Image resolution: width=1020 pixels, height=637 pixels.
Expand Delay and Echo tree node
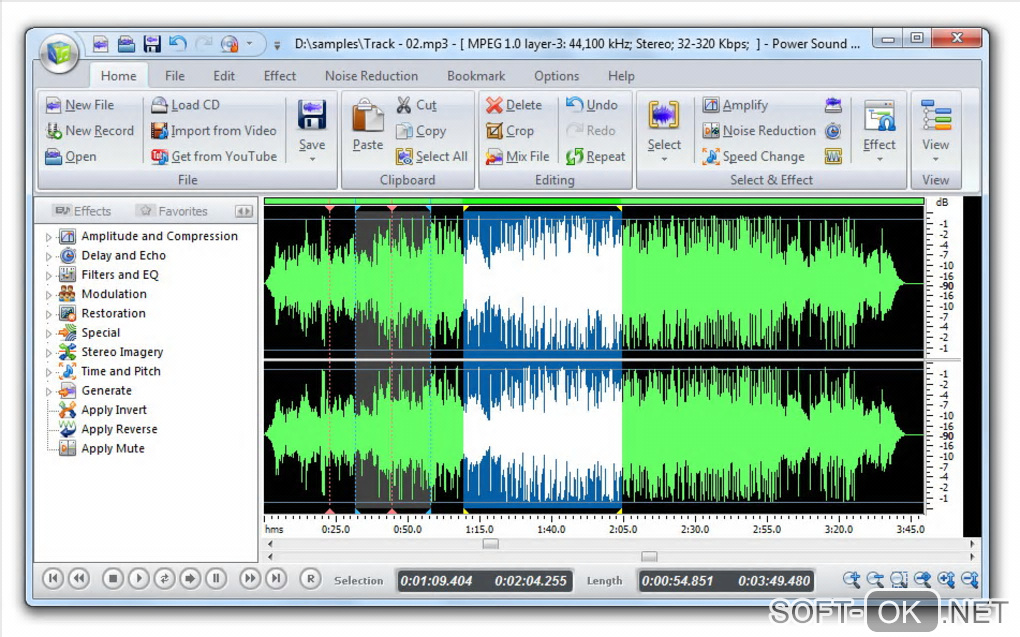(48, 256)
